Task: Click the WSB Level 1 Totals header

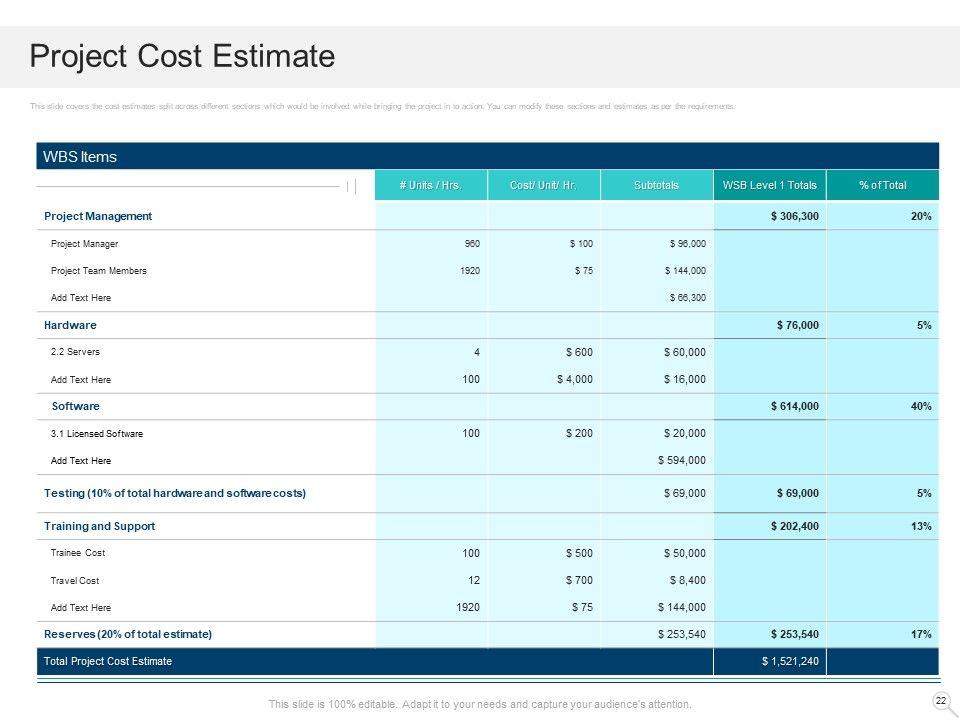Action: 770,186
